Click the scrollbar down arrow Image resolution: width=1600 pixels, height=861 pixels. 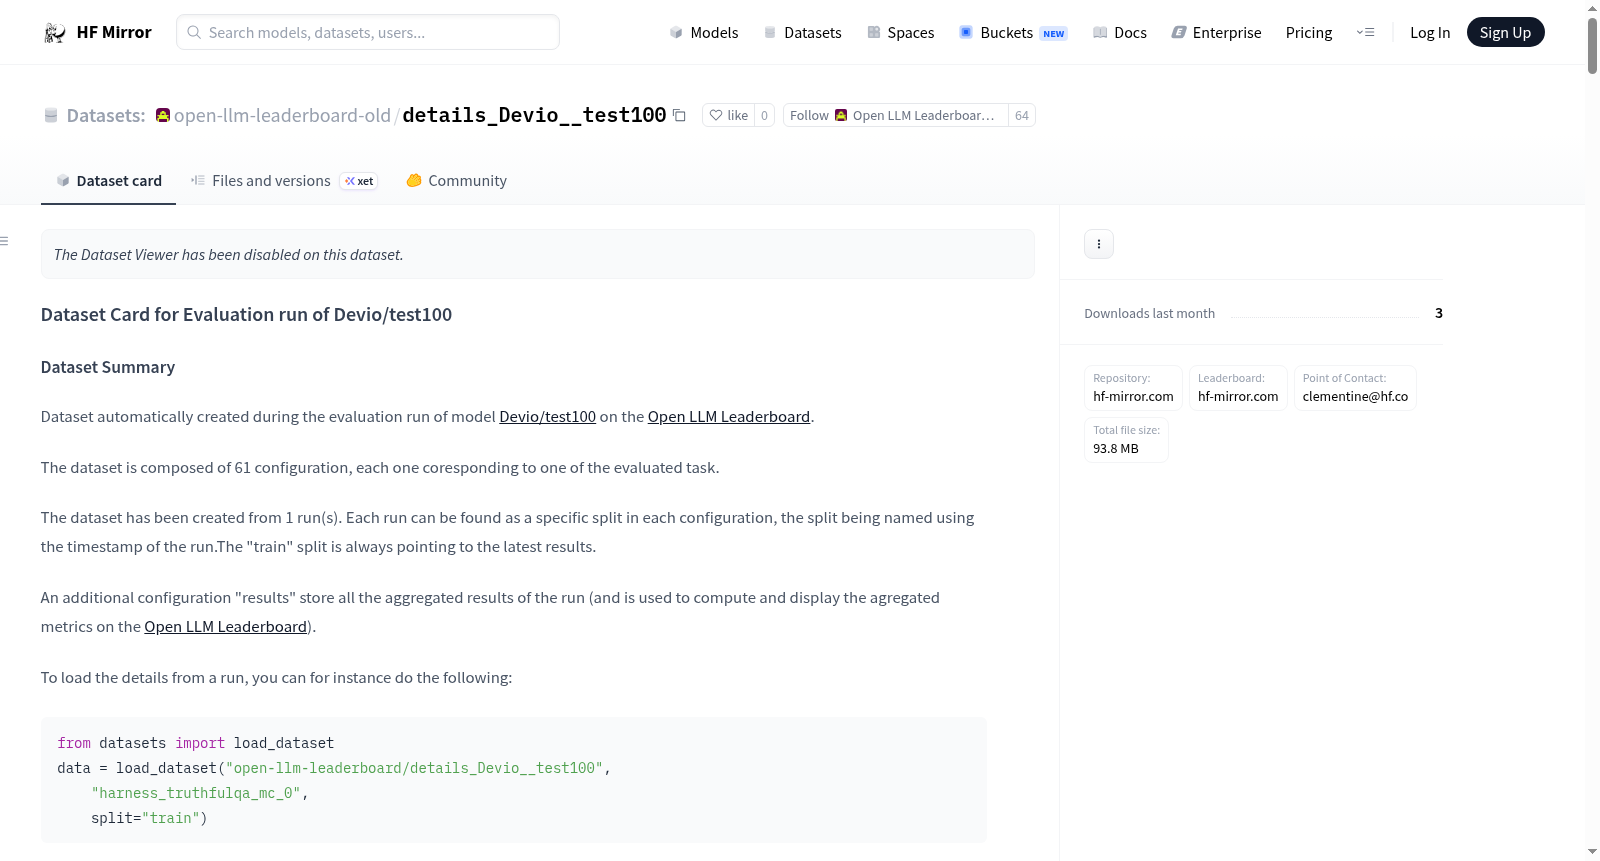point(1592,852)
